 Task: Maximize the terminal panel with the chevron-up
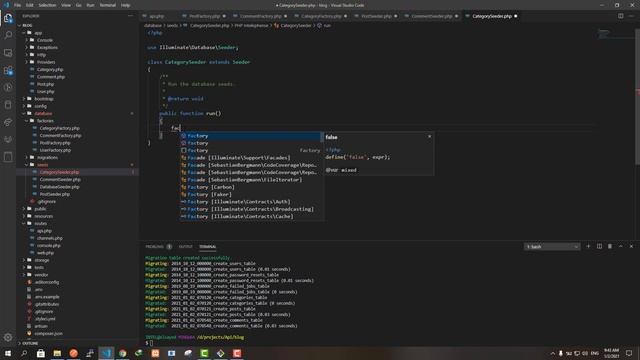[620, 247]
